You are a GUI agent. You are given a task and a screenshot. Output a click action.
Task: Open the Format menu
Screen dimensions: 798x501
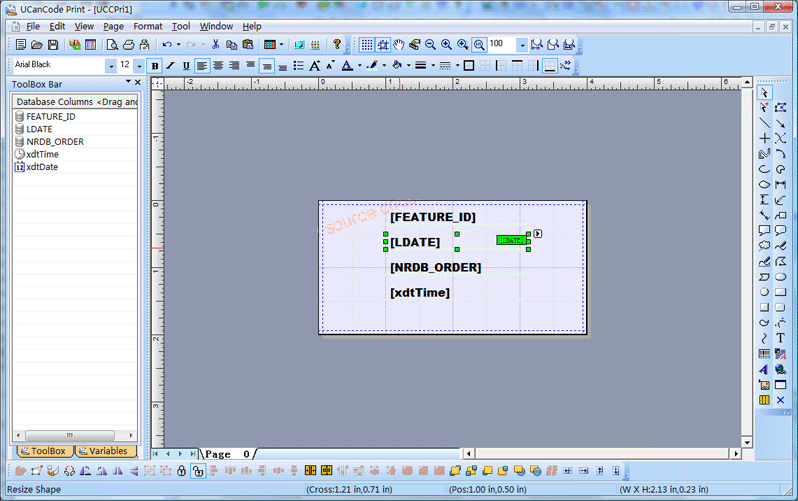pos(147,26)
